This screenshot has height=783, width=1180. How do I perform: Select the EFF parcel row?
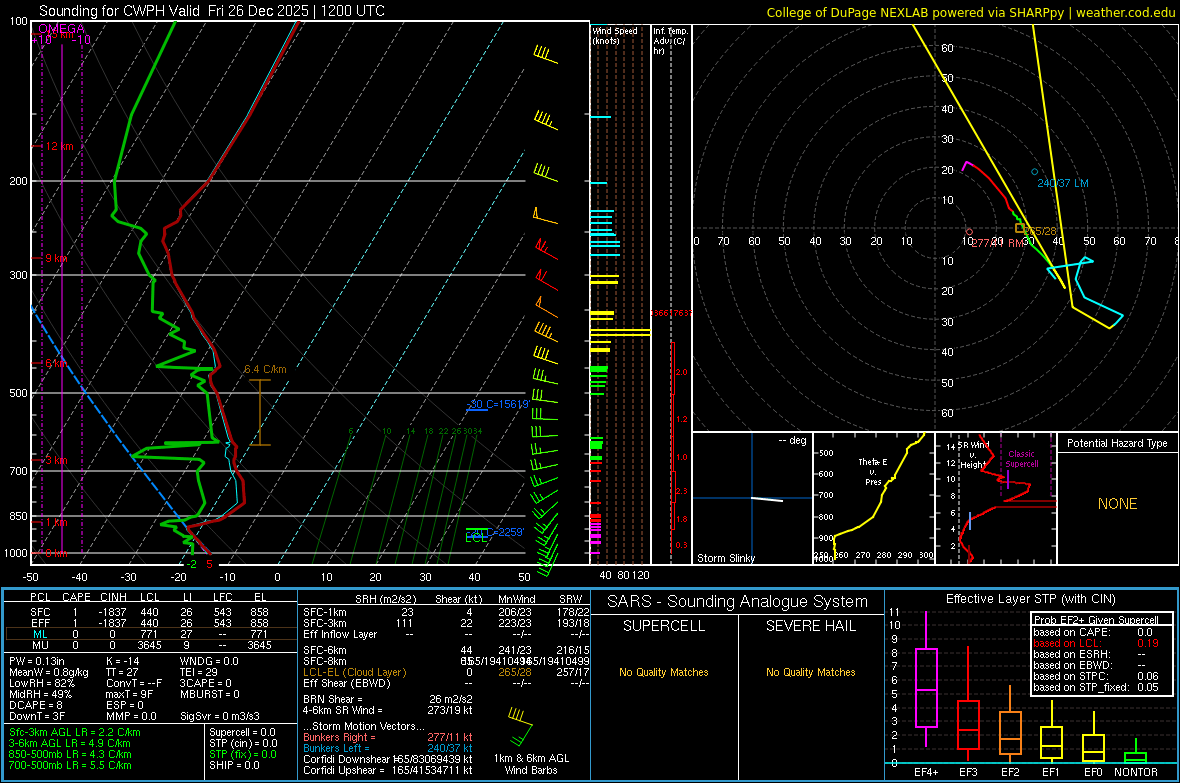tap(149, 623)
